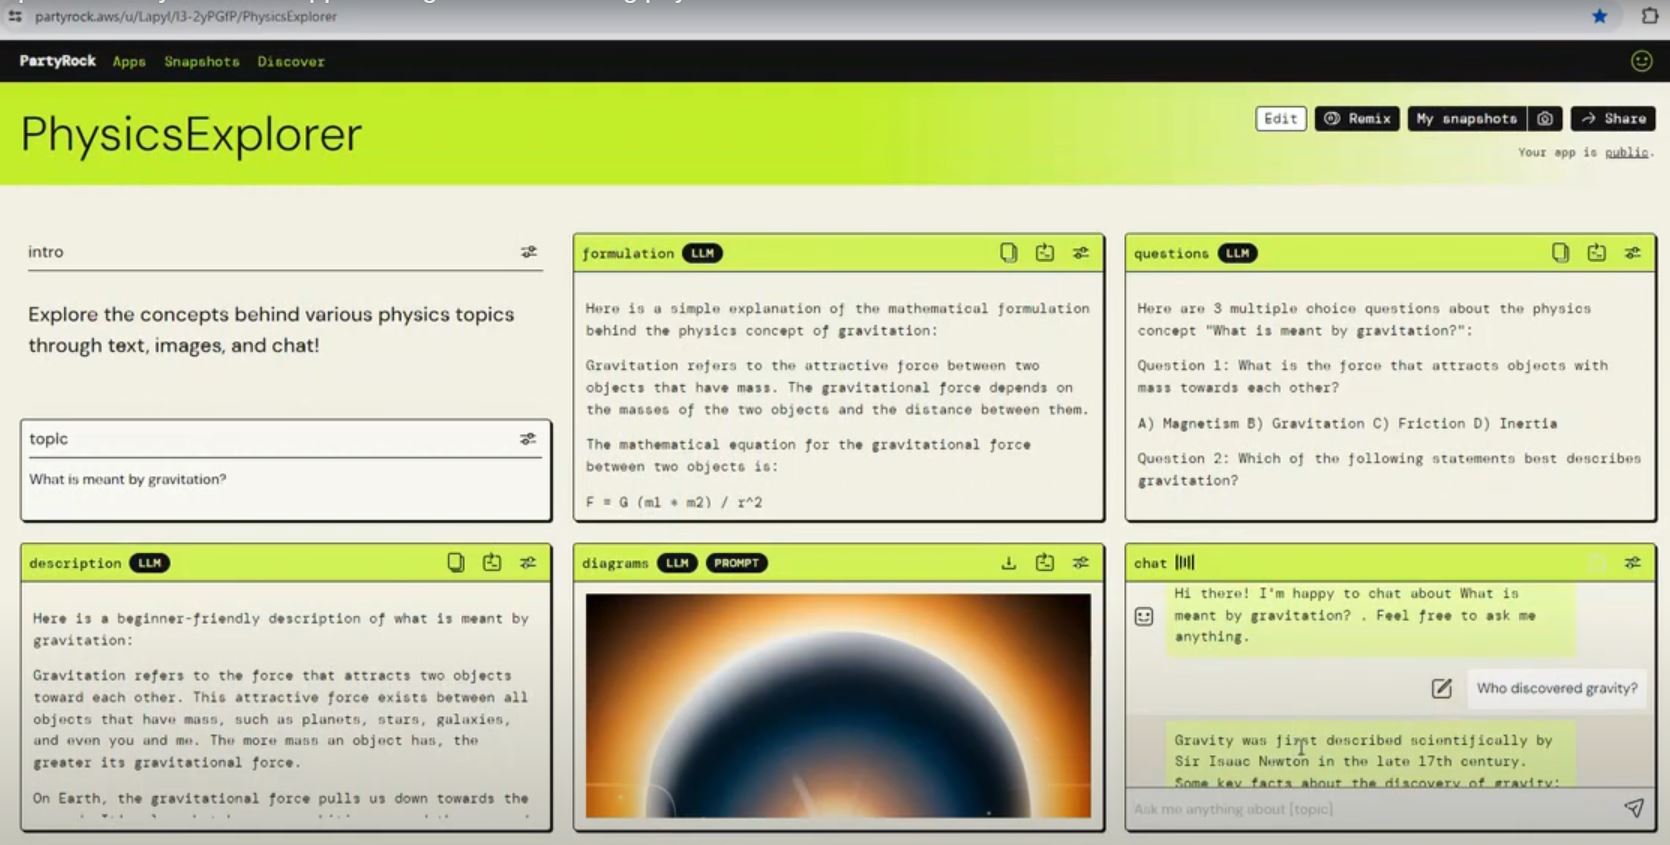Open diagrams widget settings sliders icon
Image resolution: width=1670 pixels, height=845 pixels.
[1081, 563]
